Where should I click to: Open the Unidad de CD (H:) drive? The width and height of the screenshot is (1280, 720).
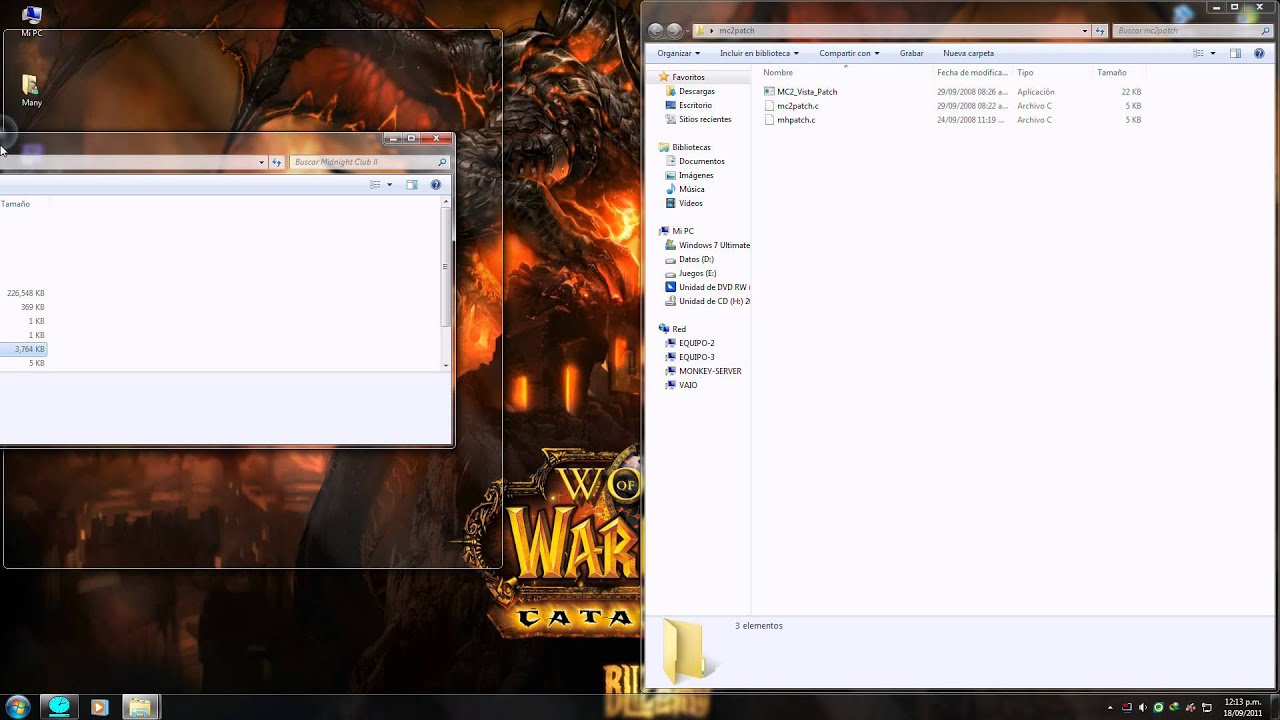(707, 301)
